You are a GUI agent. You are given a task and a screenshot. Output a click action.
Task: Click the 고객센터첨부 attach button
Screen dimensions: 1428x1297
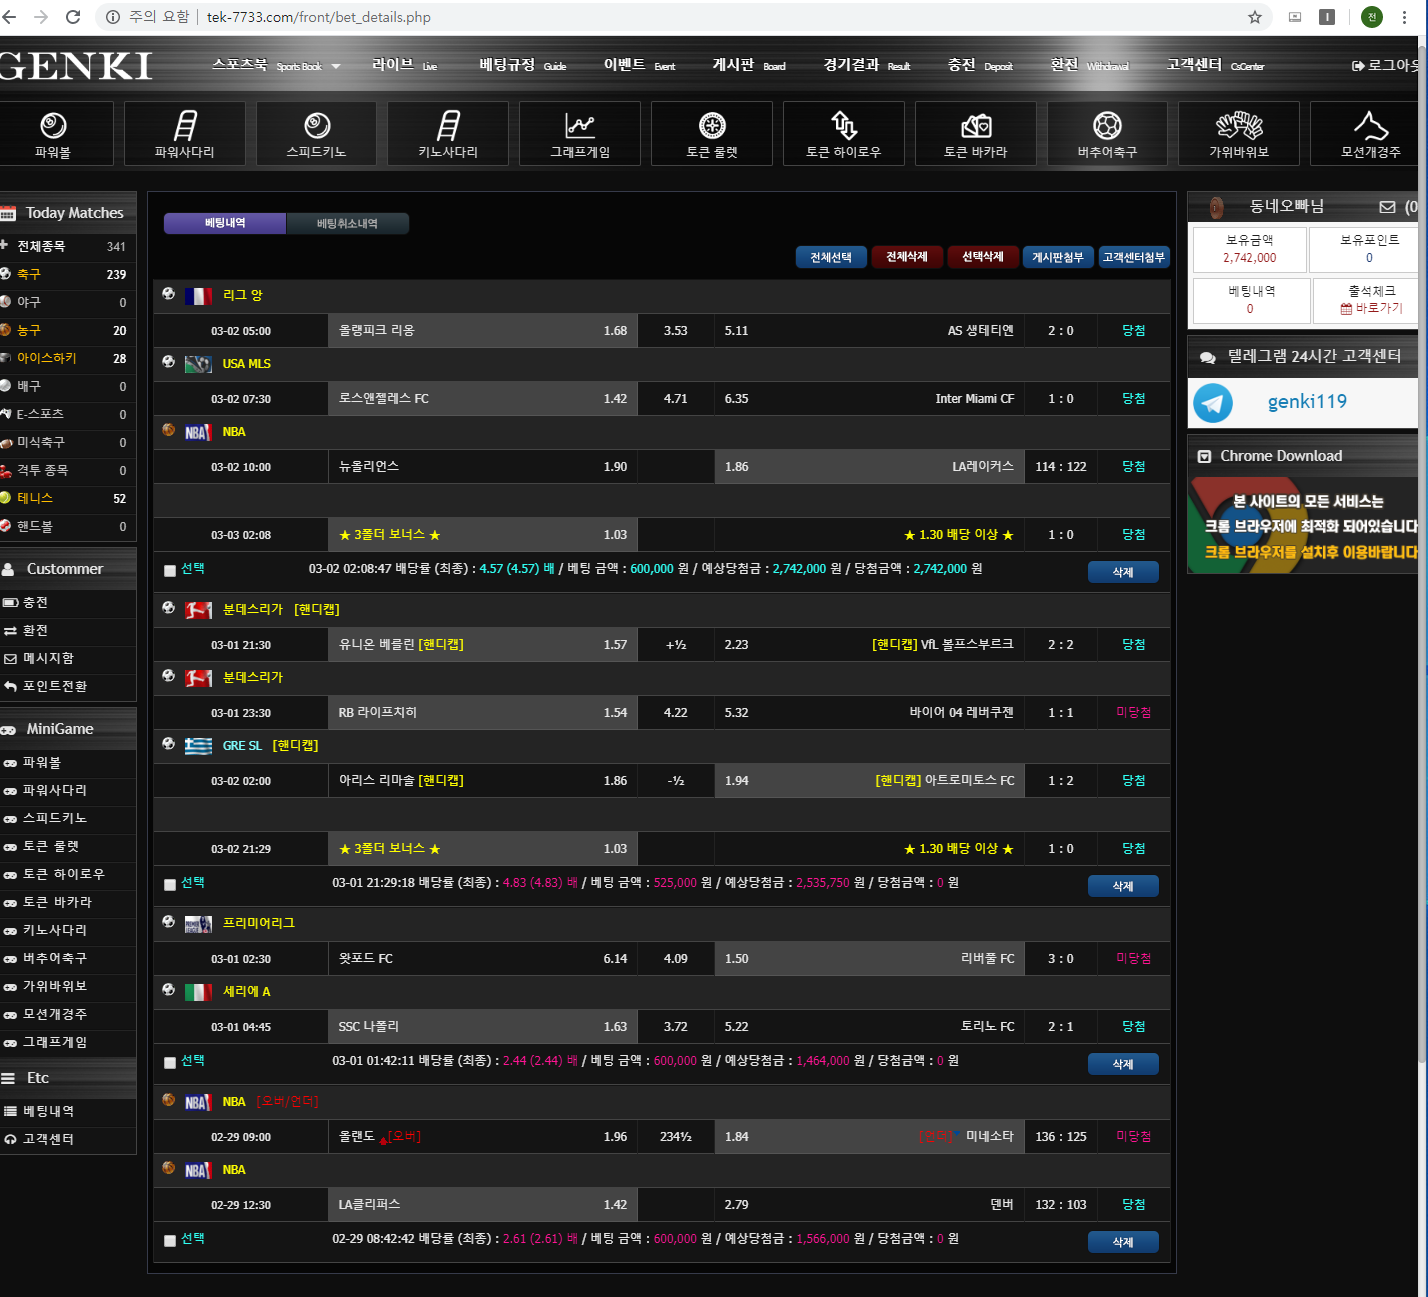pyautogui.click(x=1134, y=257)
